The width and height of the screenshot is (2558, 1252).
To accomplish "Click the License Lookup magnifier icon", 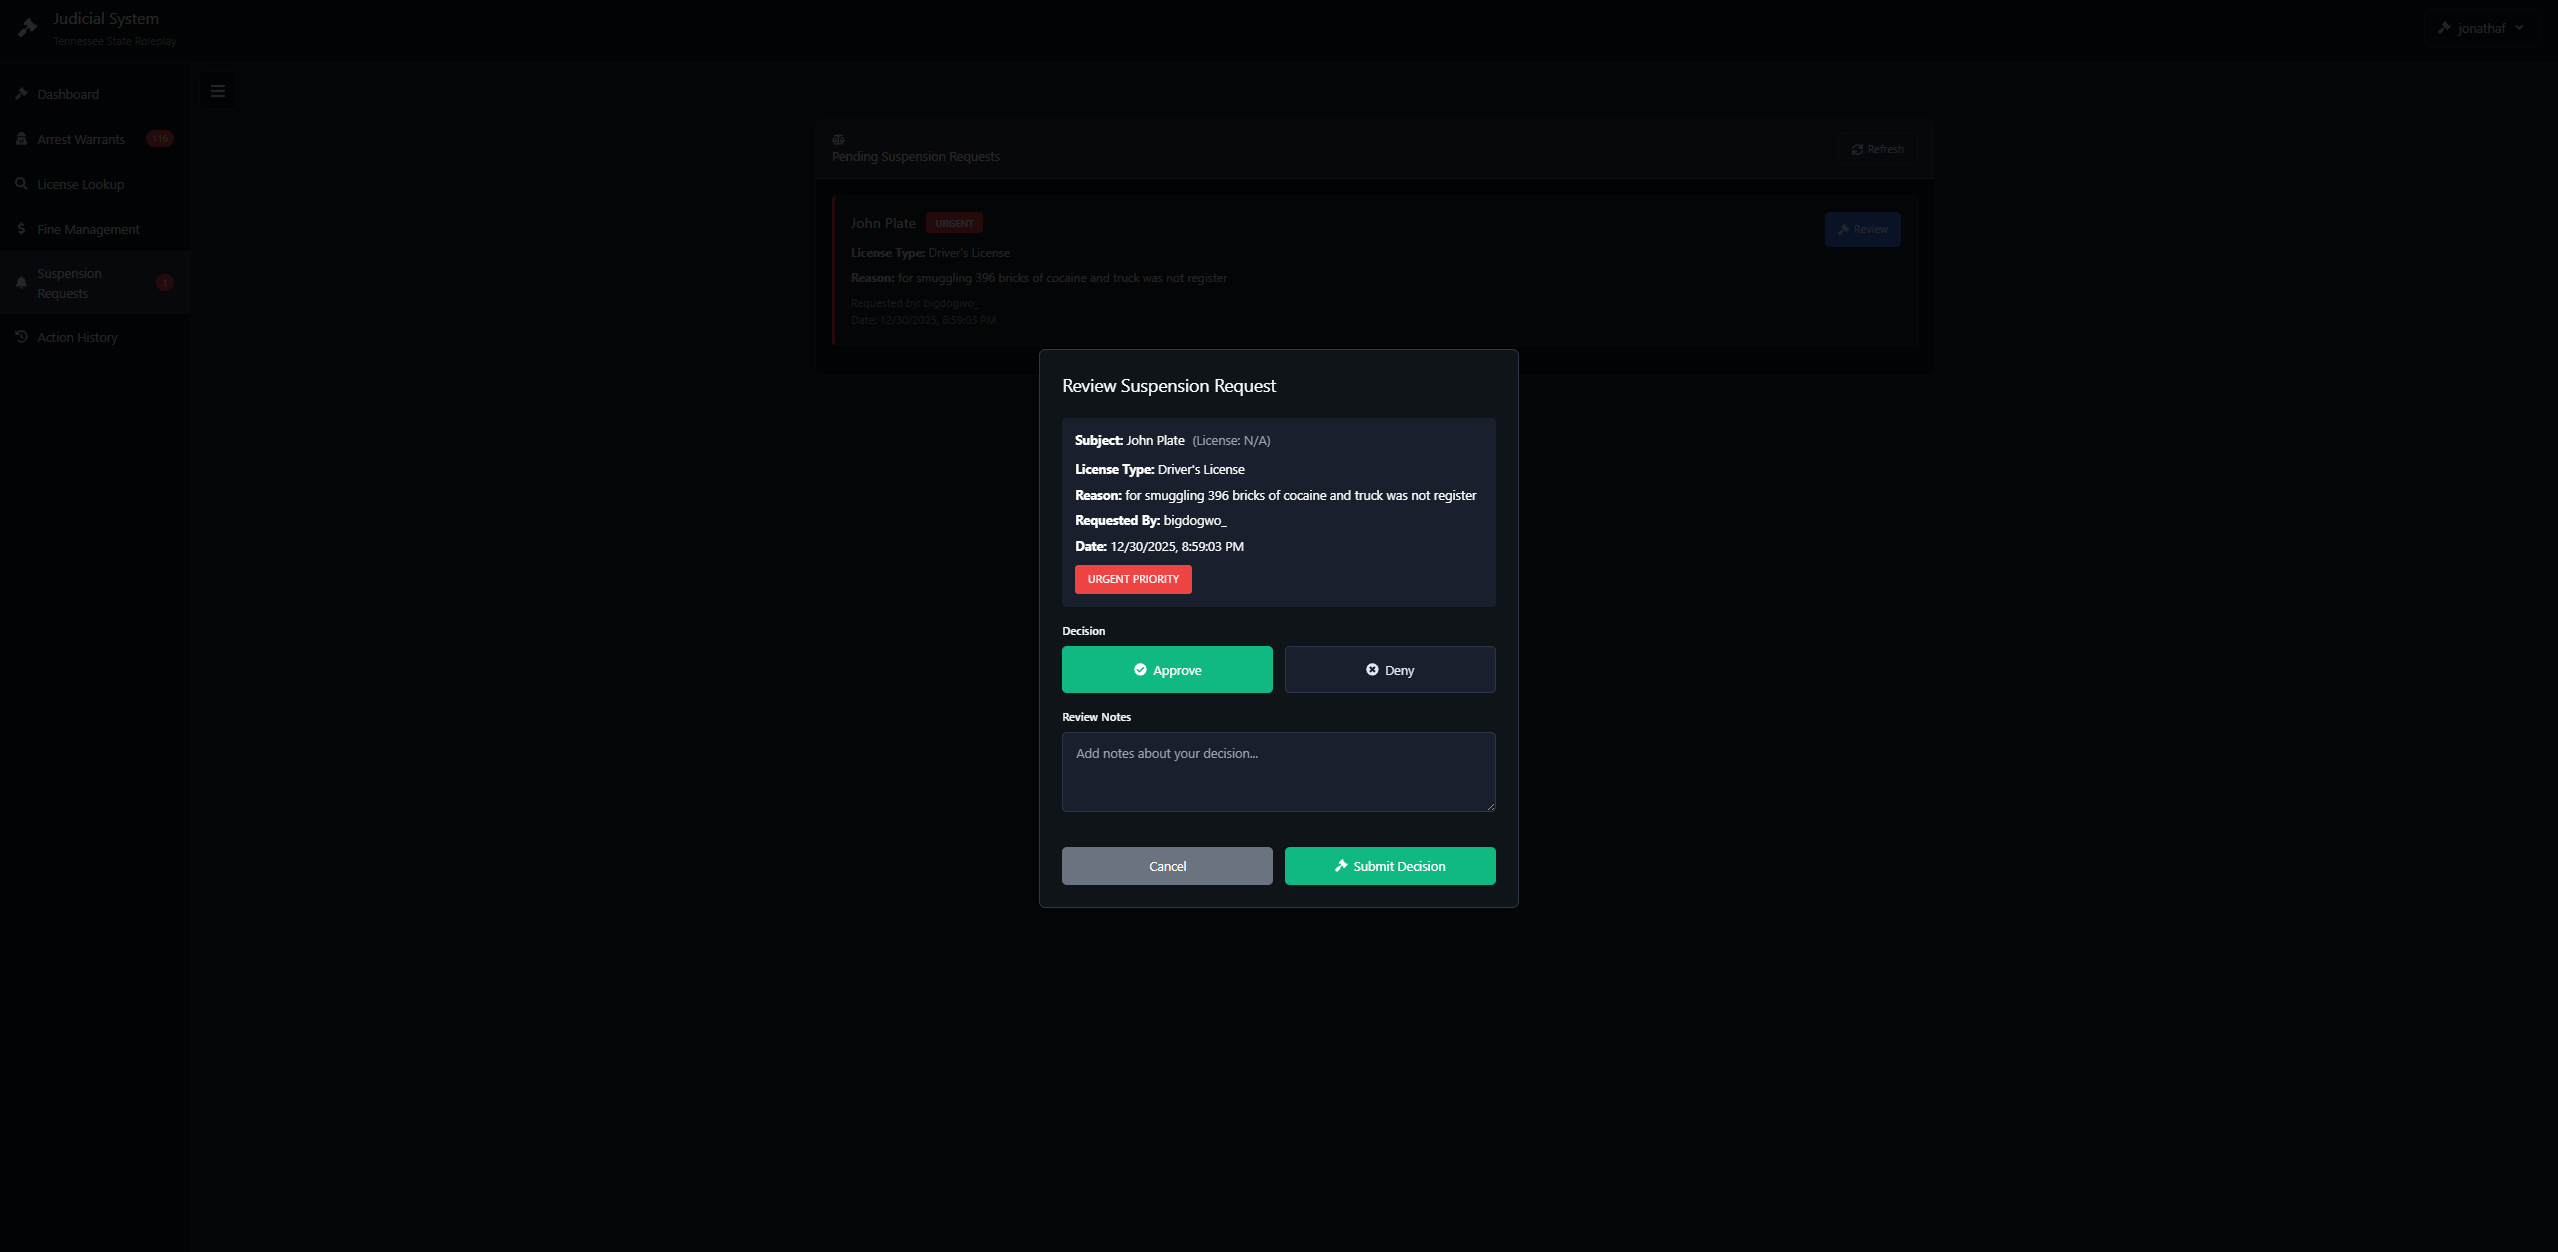I will point(21,184).
